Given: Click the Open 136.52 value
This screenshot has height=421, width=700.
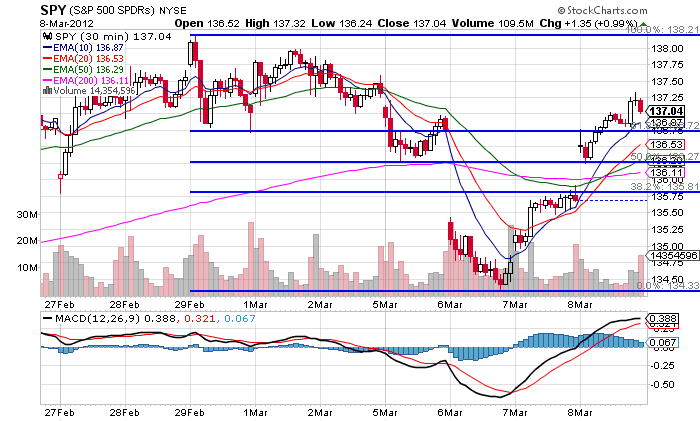Looking at the screenshot, I should click(x=207, y=23).
